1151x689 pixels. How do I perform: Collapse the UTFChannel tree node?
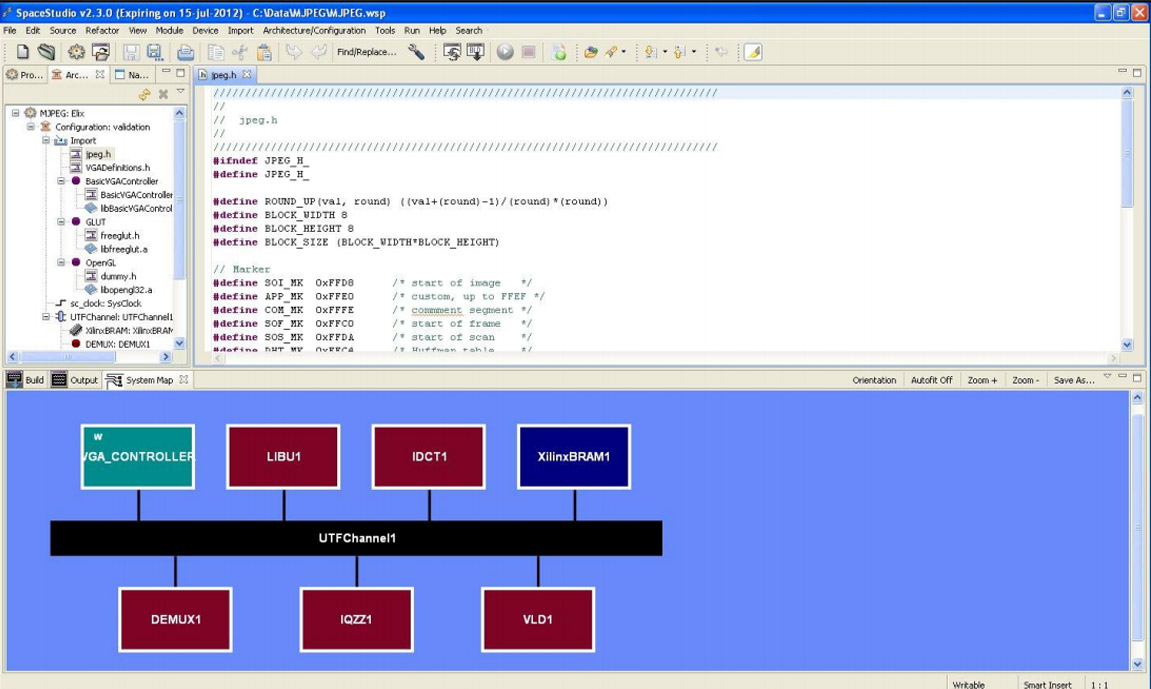pyautogui.click(x=46, y=317)
